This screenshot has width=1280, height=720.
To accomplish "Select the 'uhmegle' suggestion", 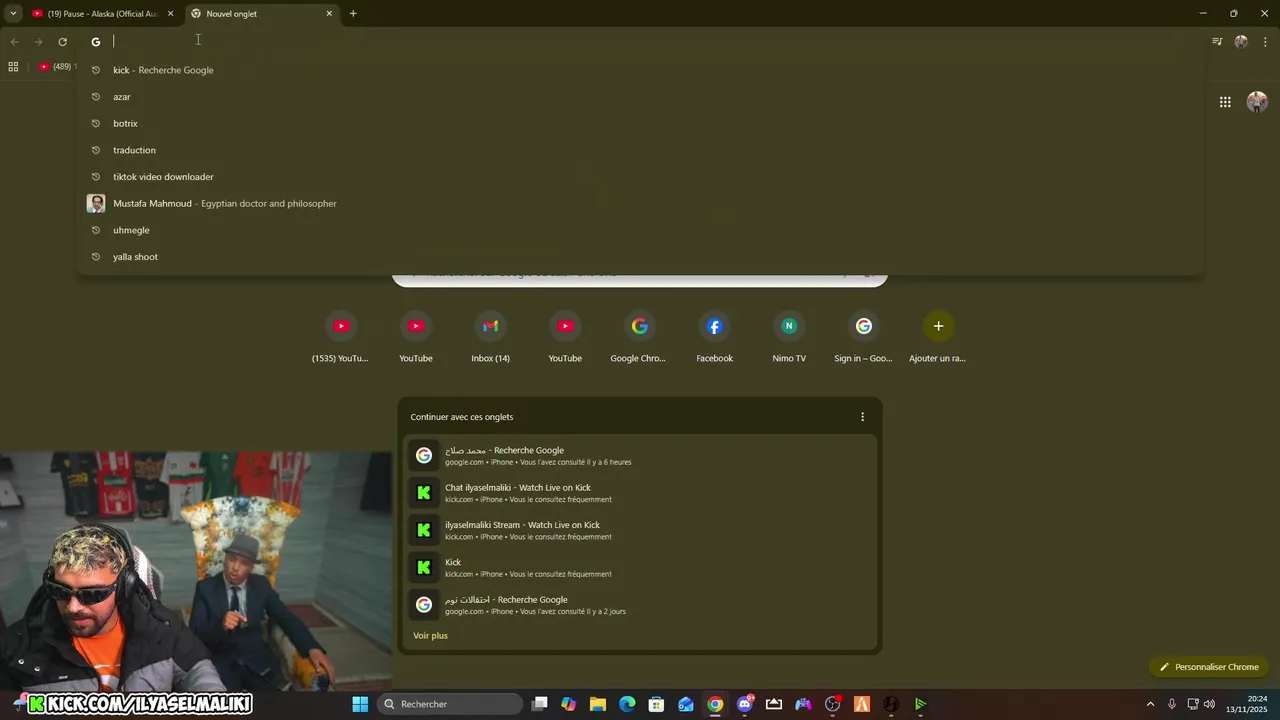I will [x=640, y=230].
